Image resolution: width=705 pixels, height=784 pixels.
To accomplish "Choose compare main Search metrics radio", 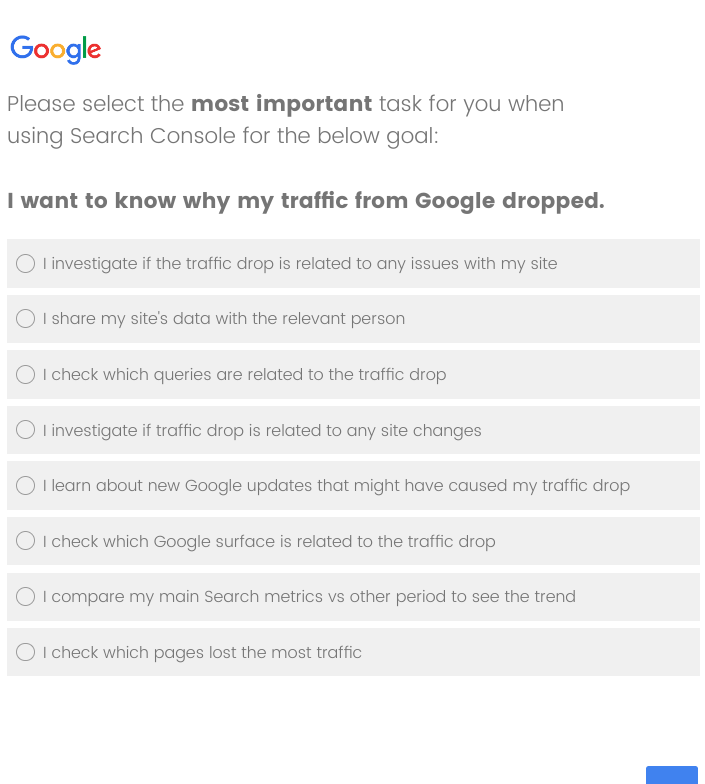I will click(x=26, y=596).
